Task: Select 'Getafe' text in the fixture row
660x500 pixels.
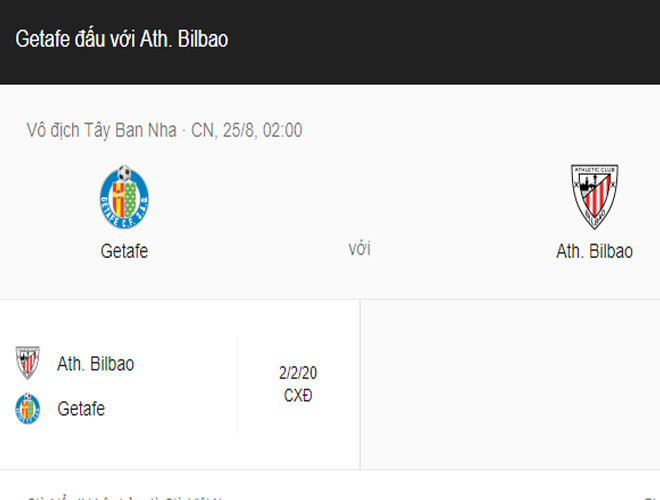Action: click(x=81, y=409)
